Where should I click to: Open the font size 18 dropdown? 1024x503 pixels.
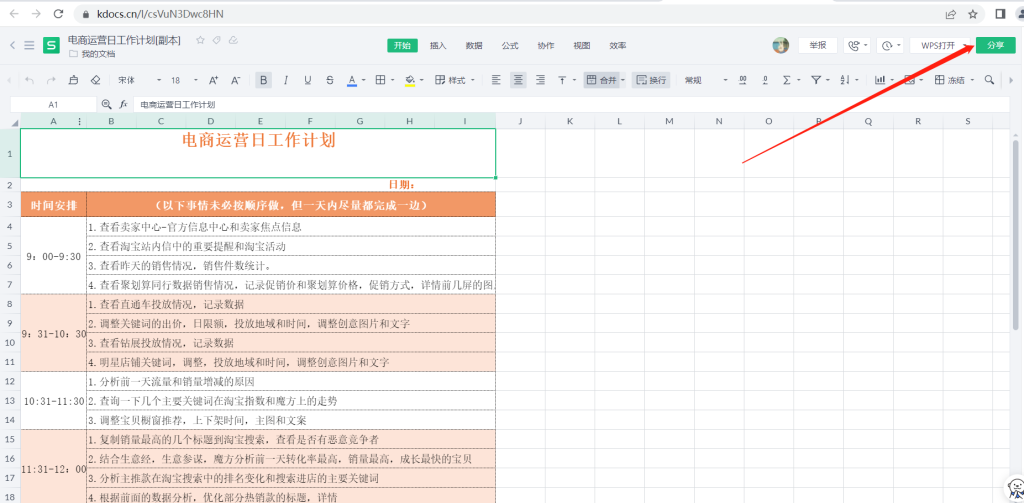(x=185, y=80)
